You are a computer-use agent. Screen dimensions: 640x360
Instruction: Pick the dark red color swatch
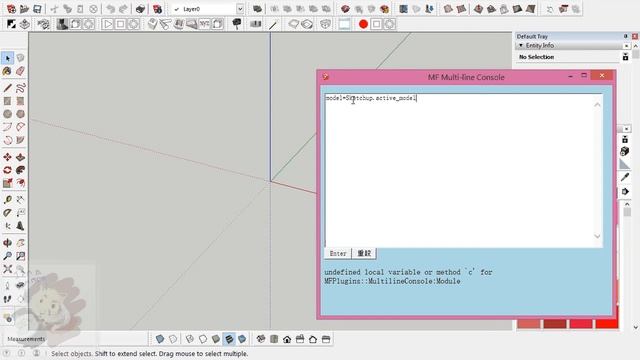555,324
